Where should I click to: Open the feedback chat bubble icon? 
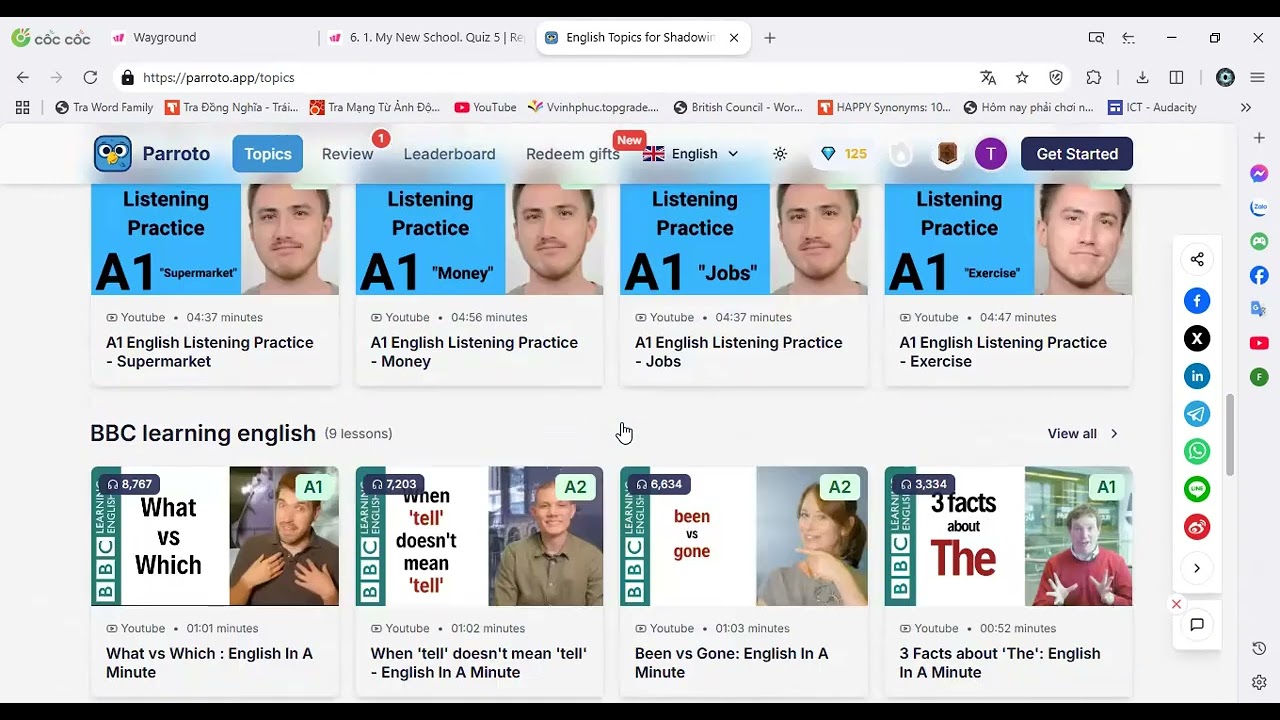(x=1197, y=625)
